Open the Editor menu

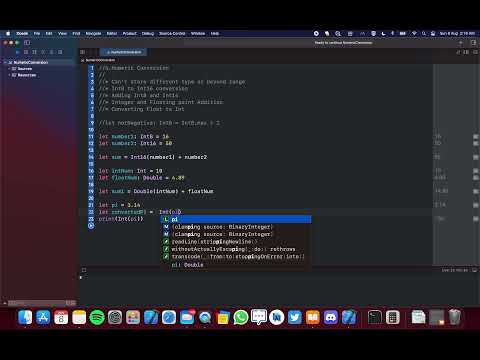112,33
